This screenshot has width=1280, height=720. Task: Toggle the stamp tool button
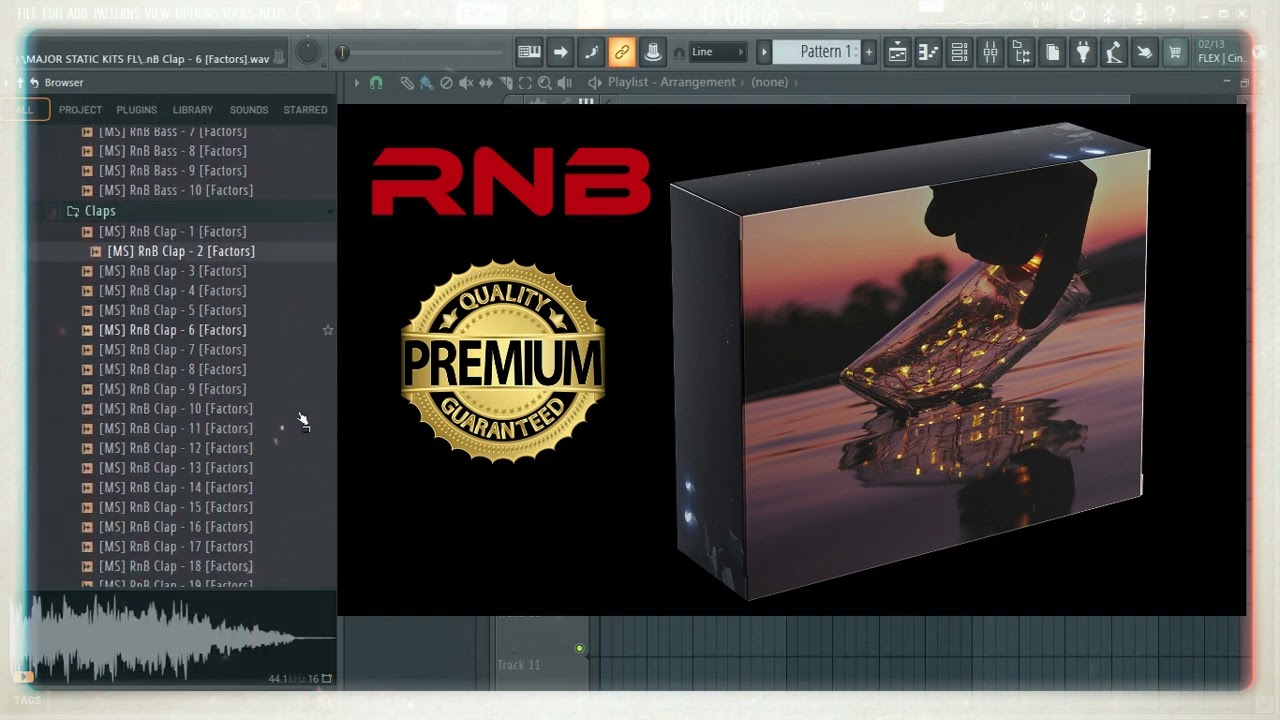point(652,52)
